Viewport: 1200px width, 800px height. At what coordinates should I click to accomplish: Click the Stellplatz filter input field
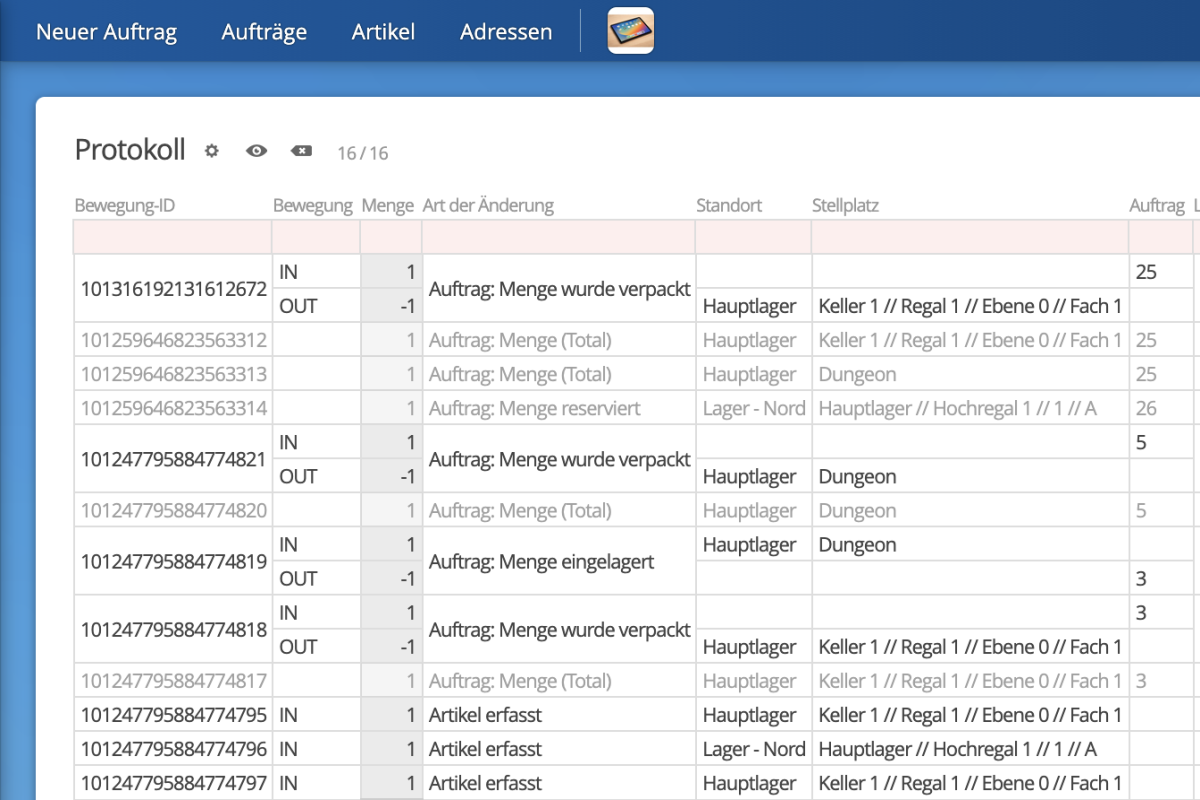[x=969, y=237]
